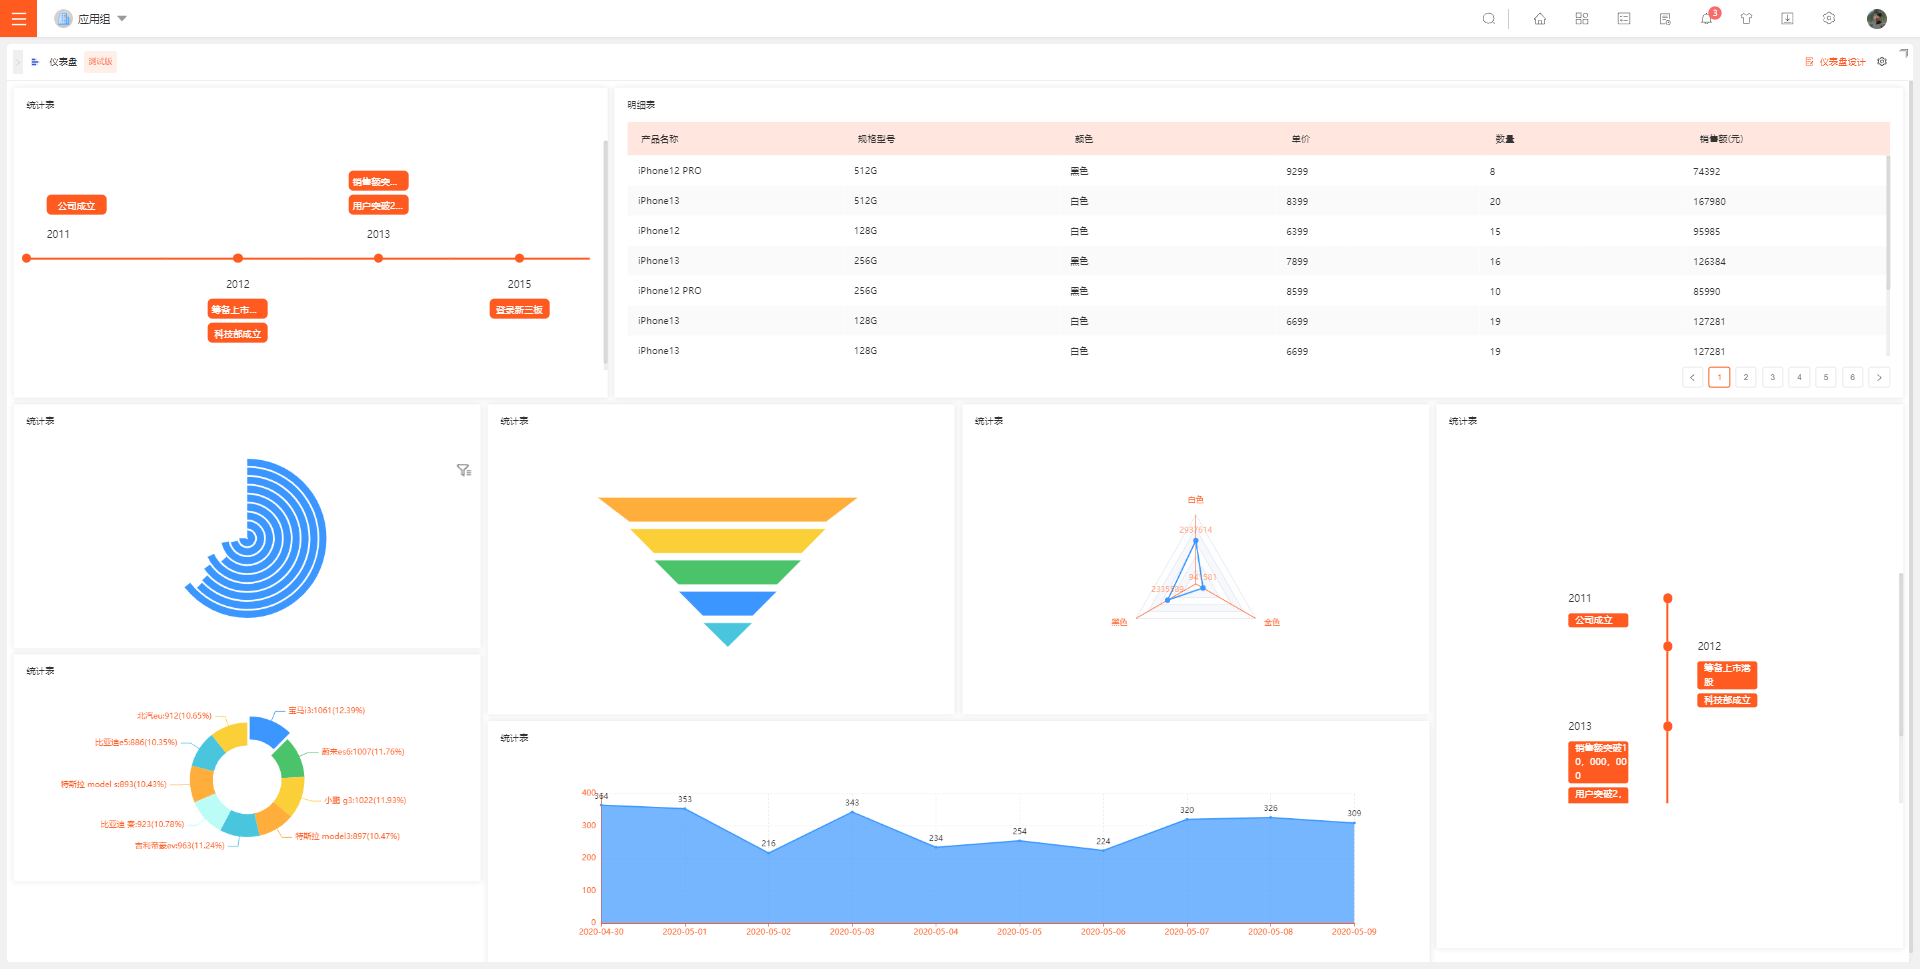Open the orange hamburger menu
Image resolution: width=1920 pixels, height=969 pixels.
pyautogui.click(x=18, y=18)
